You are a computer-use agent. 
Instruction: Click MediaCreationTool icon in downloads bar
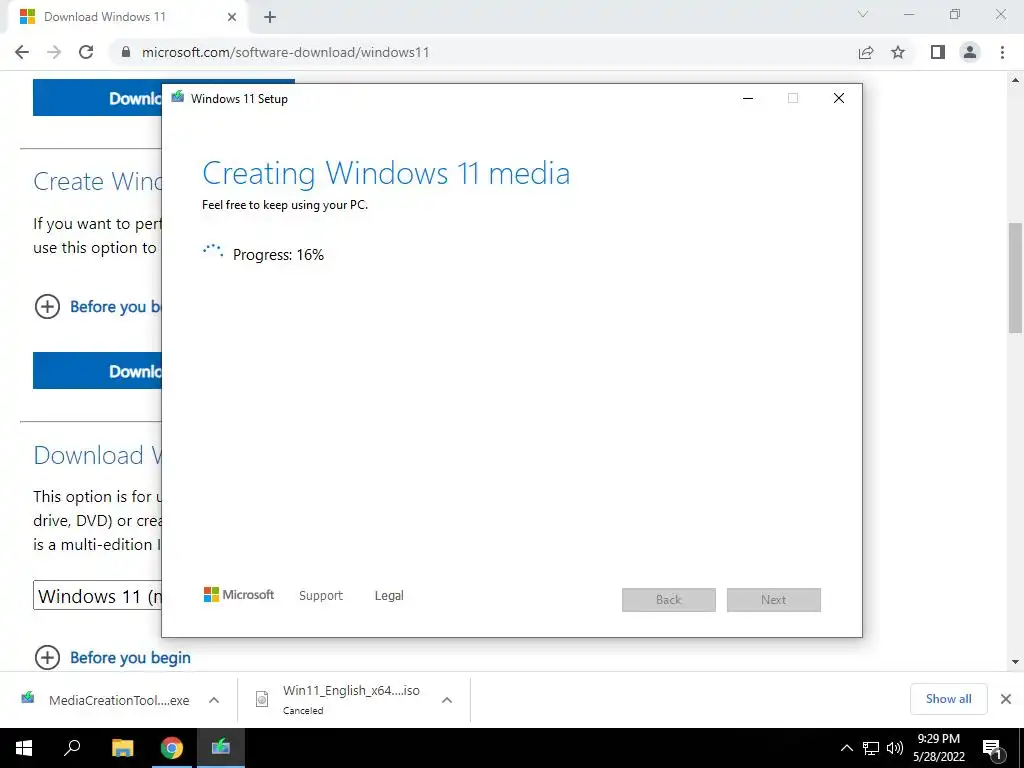[28, 698]
